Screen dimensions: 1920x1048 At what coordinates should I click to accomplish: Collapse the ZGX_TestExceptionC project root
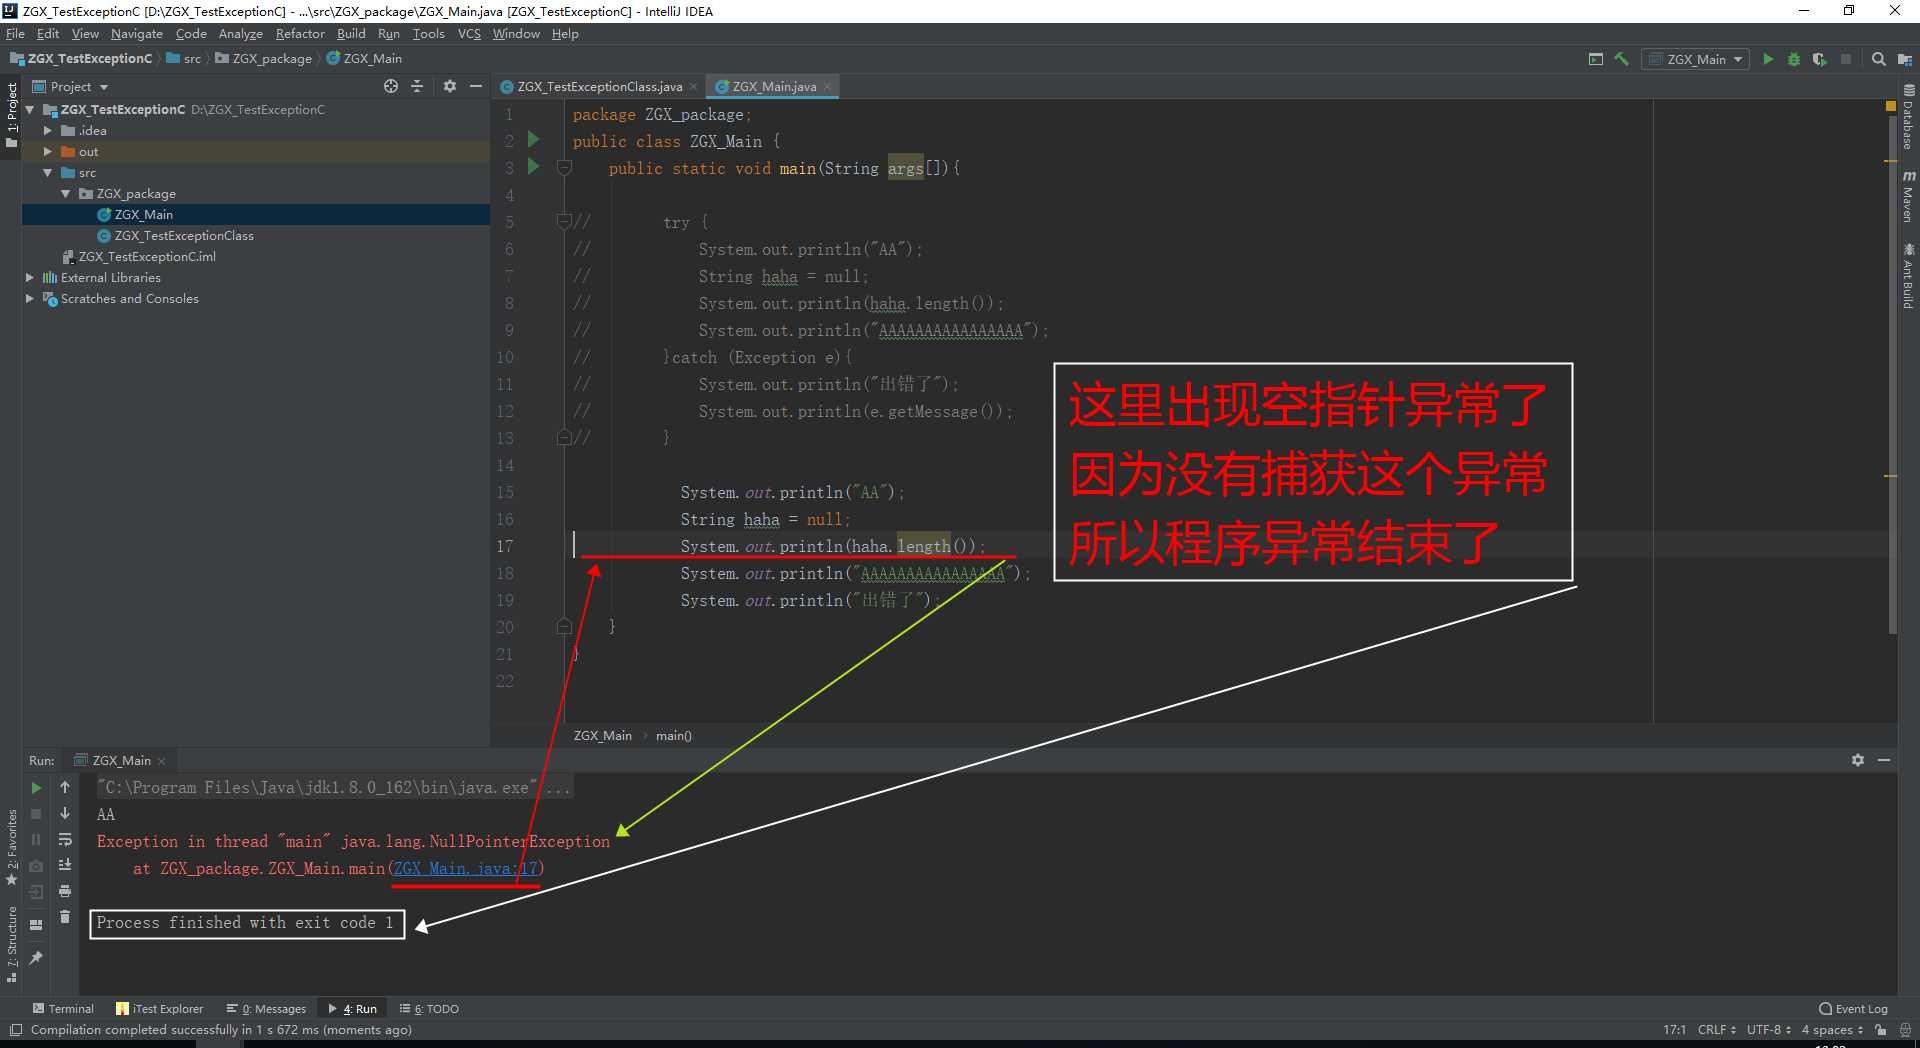(x=30, y=110)
